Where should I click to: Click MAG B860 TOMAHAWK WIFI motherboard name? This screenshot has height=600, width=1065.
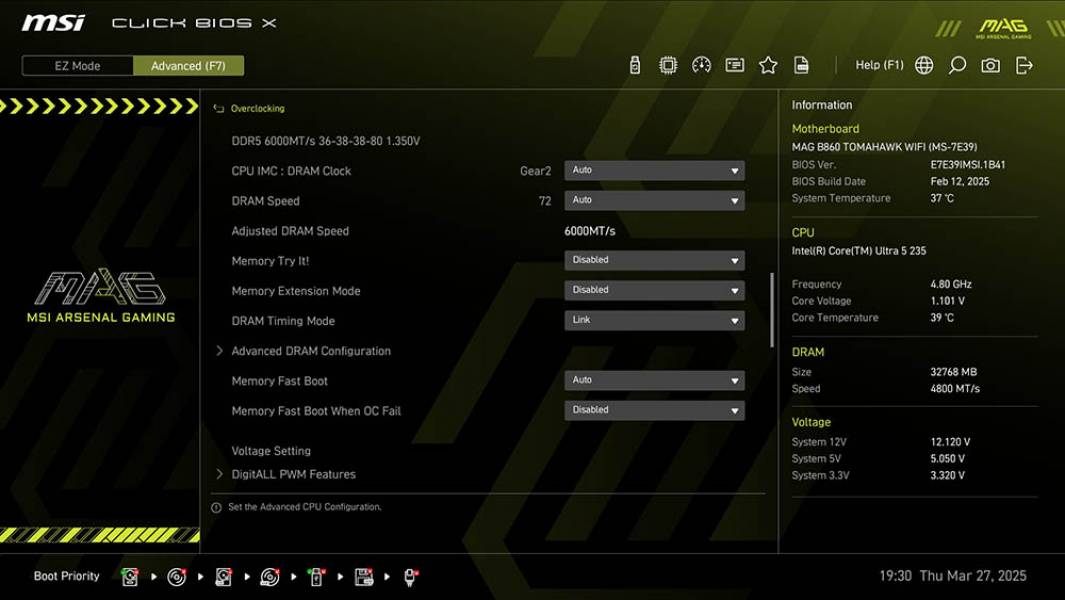pos(884,147)
